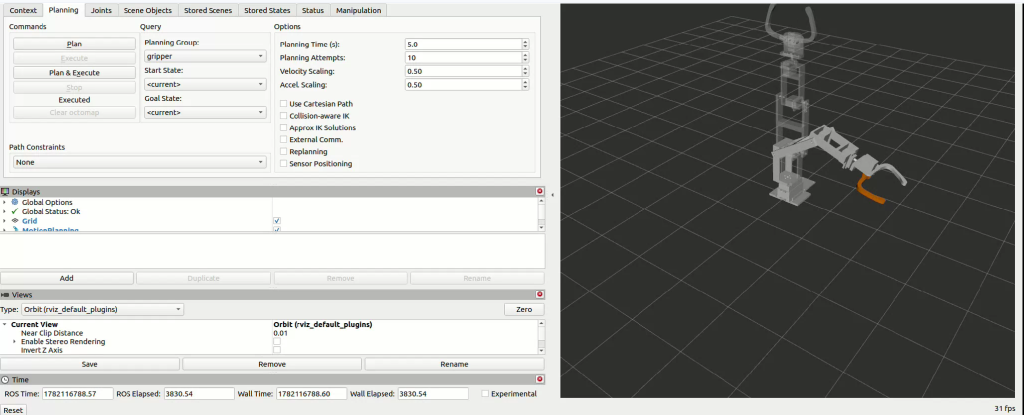This screenshot has width=1024, height=418.
Task: Enable External Comm. checkbox
Action: click(x=283, y=139)
